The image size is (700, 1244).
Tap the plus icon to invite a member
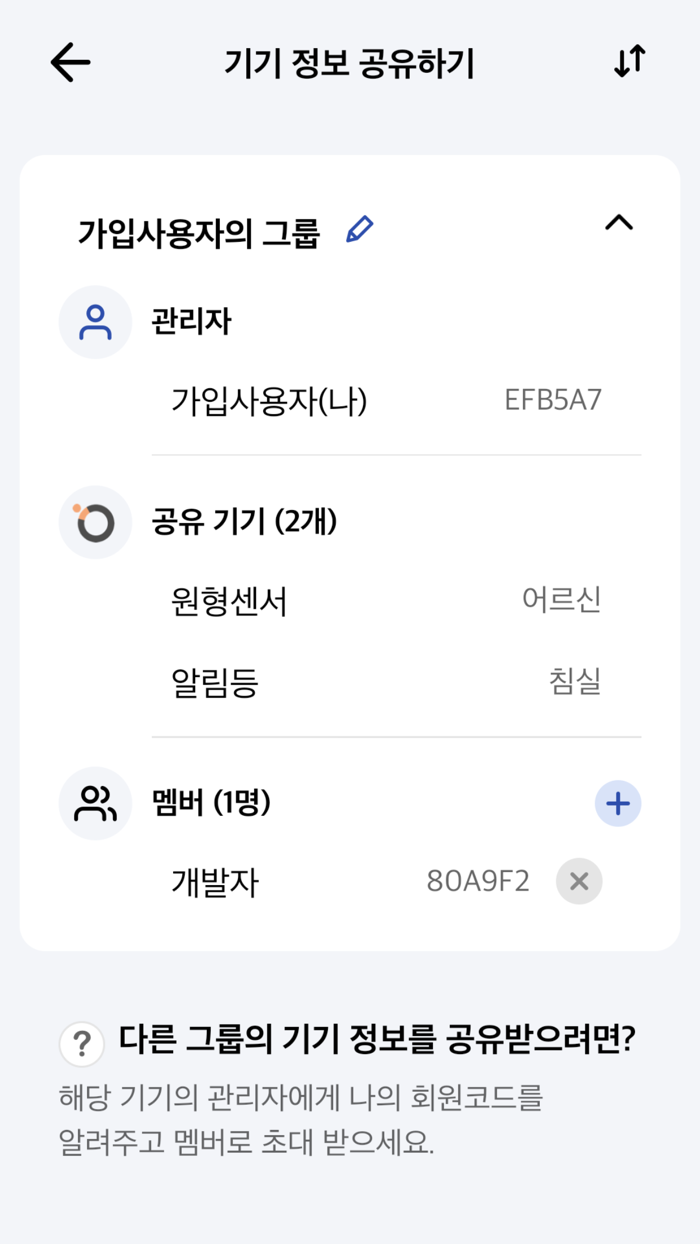(x=618, y=803)
